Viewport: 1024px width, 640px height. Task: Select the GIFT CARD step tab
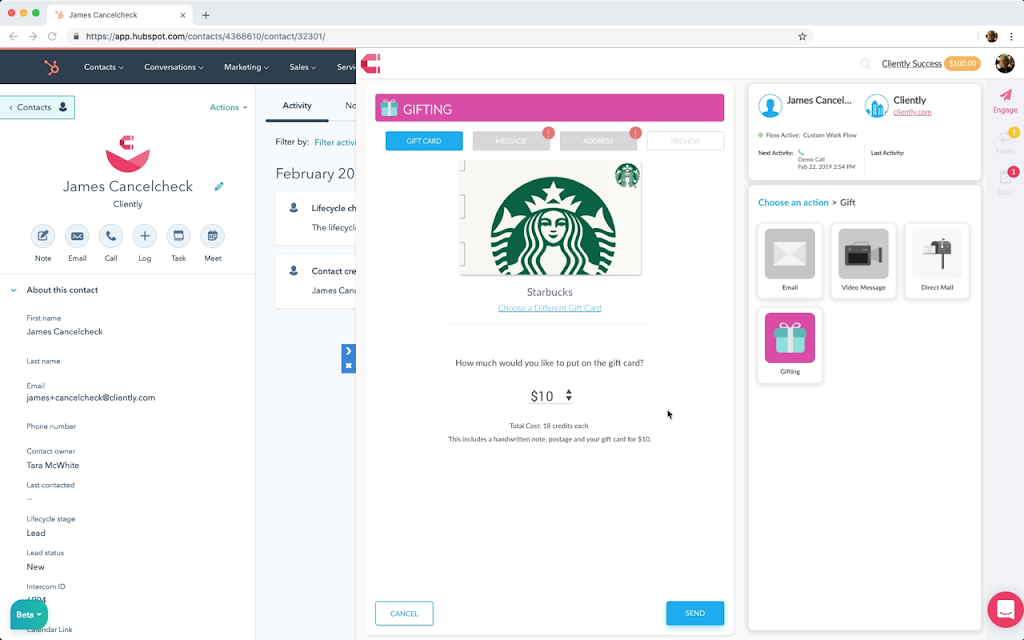point(424,141)
